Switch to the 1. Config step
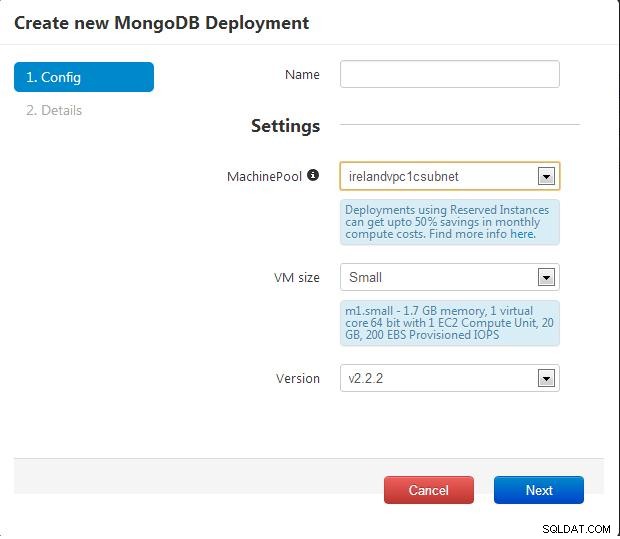The image size is (620, 539). click(84, 77)
